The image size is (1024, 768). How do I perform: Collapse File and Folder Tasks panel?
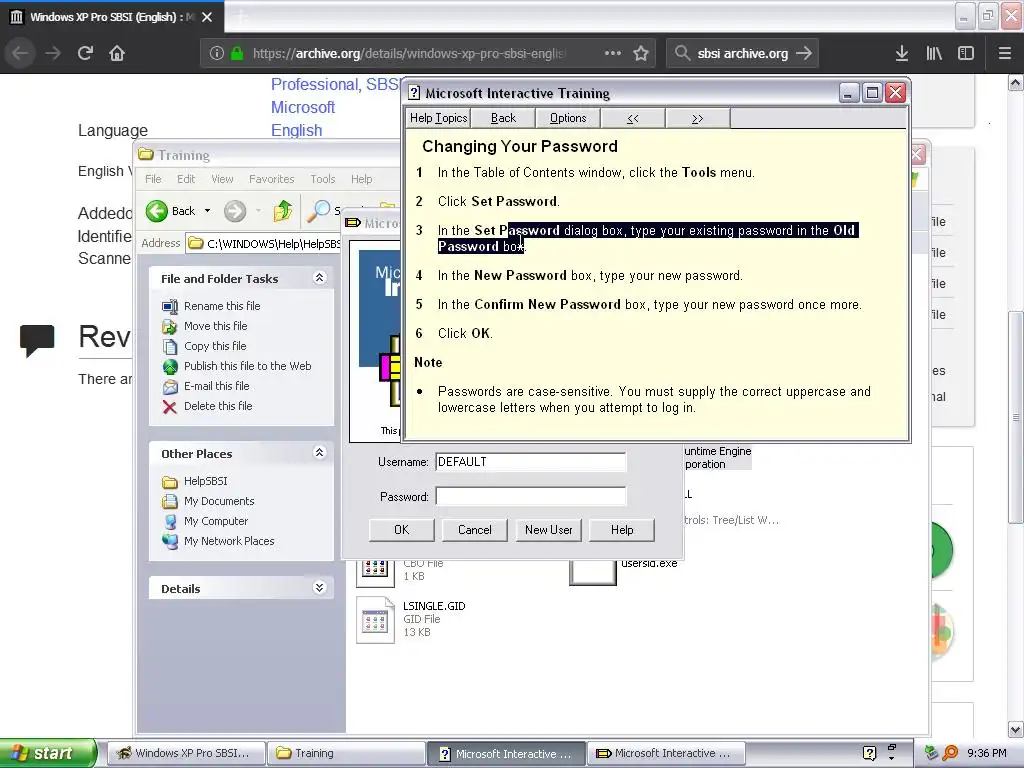pos(319,278)
